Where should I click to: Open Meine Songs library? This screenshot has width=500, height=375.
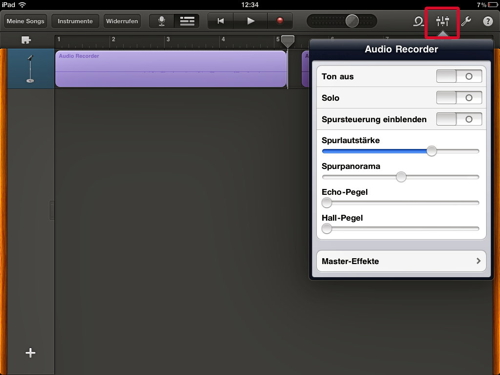25,21
